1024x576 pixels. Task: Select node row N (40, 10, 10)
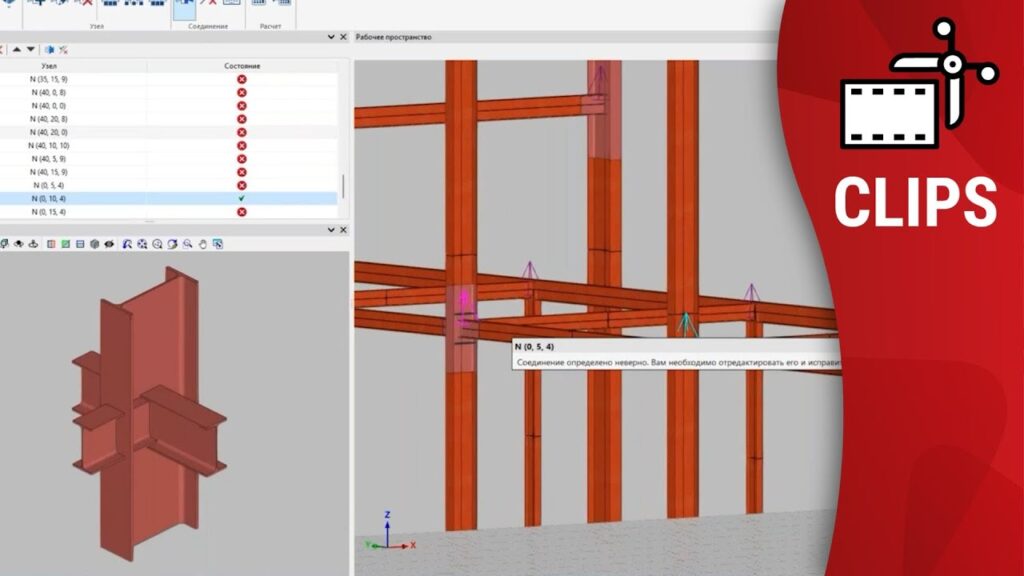point(49,145)
